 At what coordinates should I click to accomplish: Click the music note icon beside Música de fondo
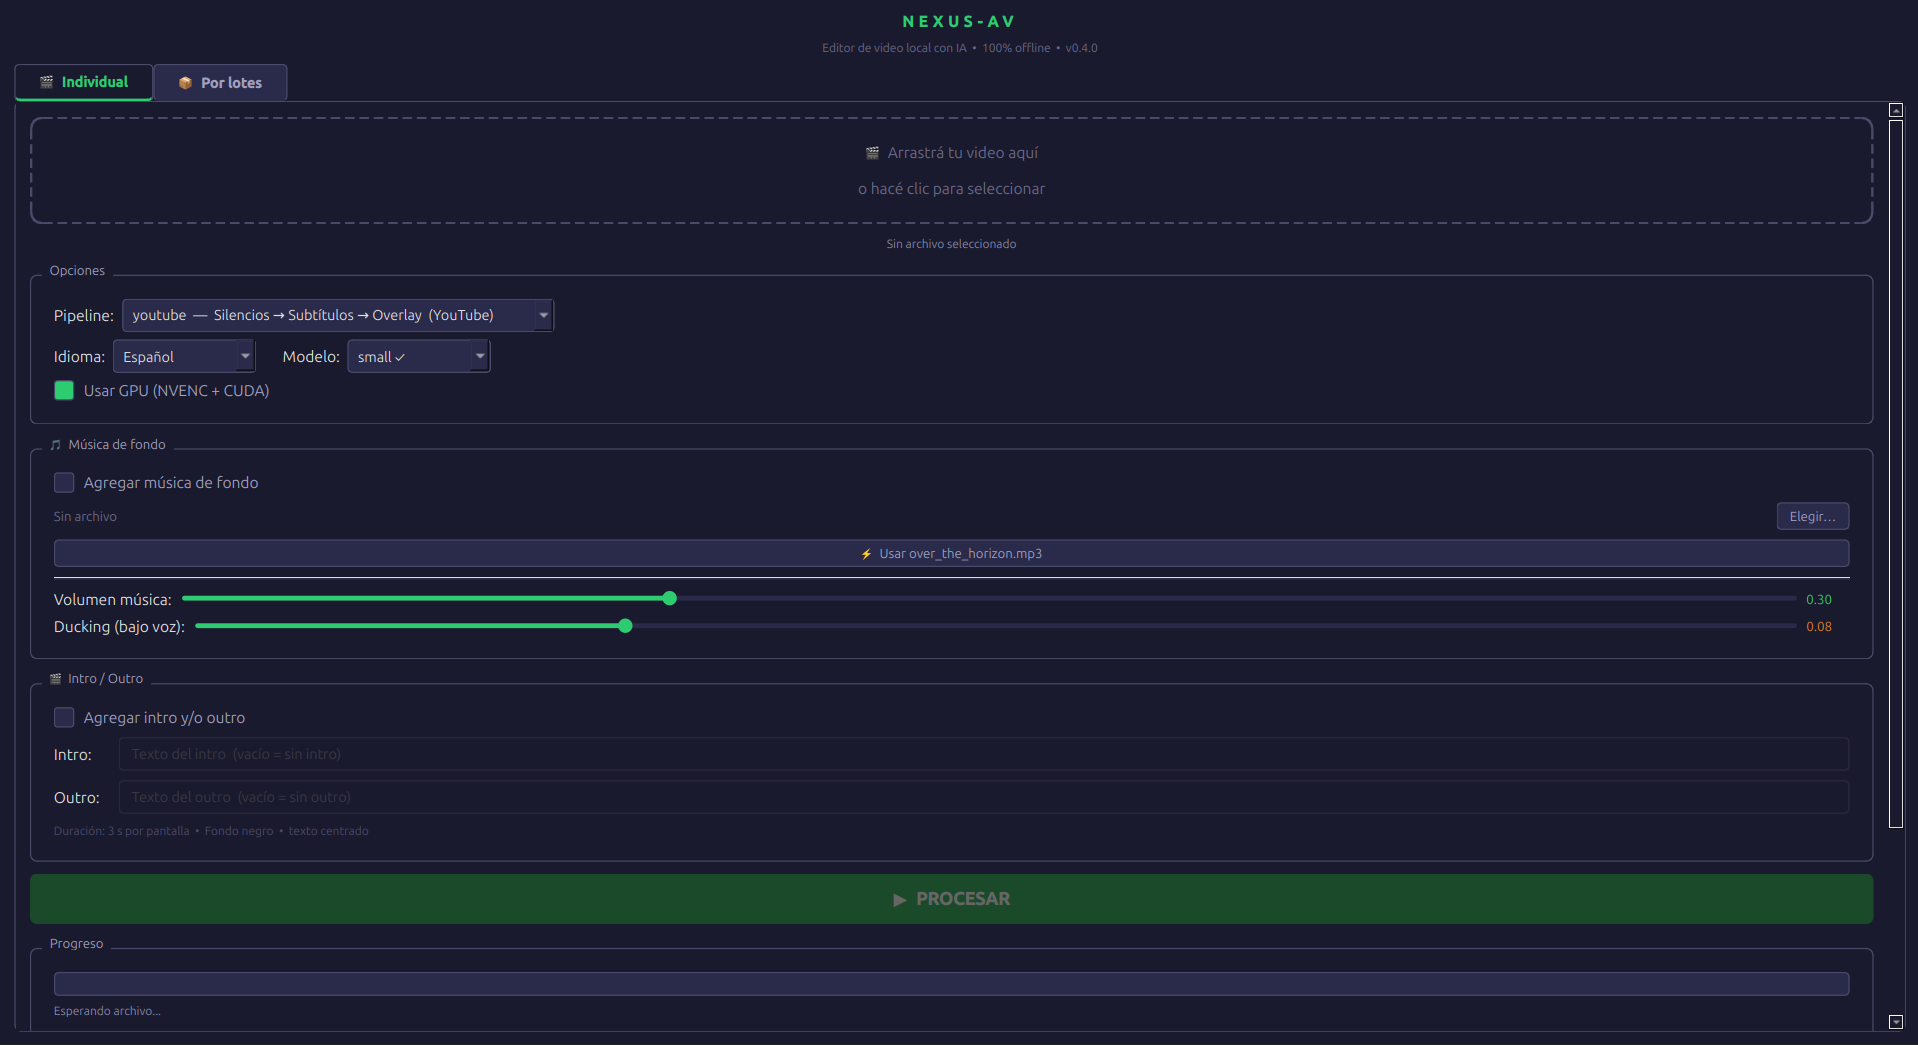point(56,445)
